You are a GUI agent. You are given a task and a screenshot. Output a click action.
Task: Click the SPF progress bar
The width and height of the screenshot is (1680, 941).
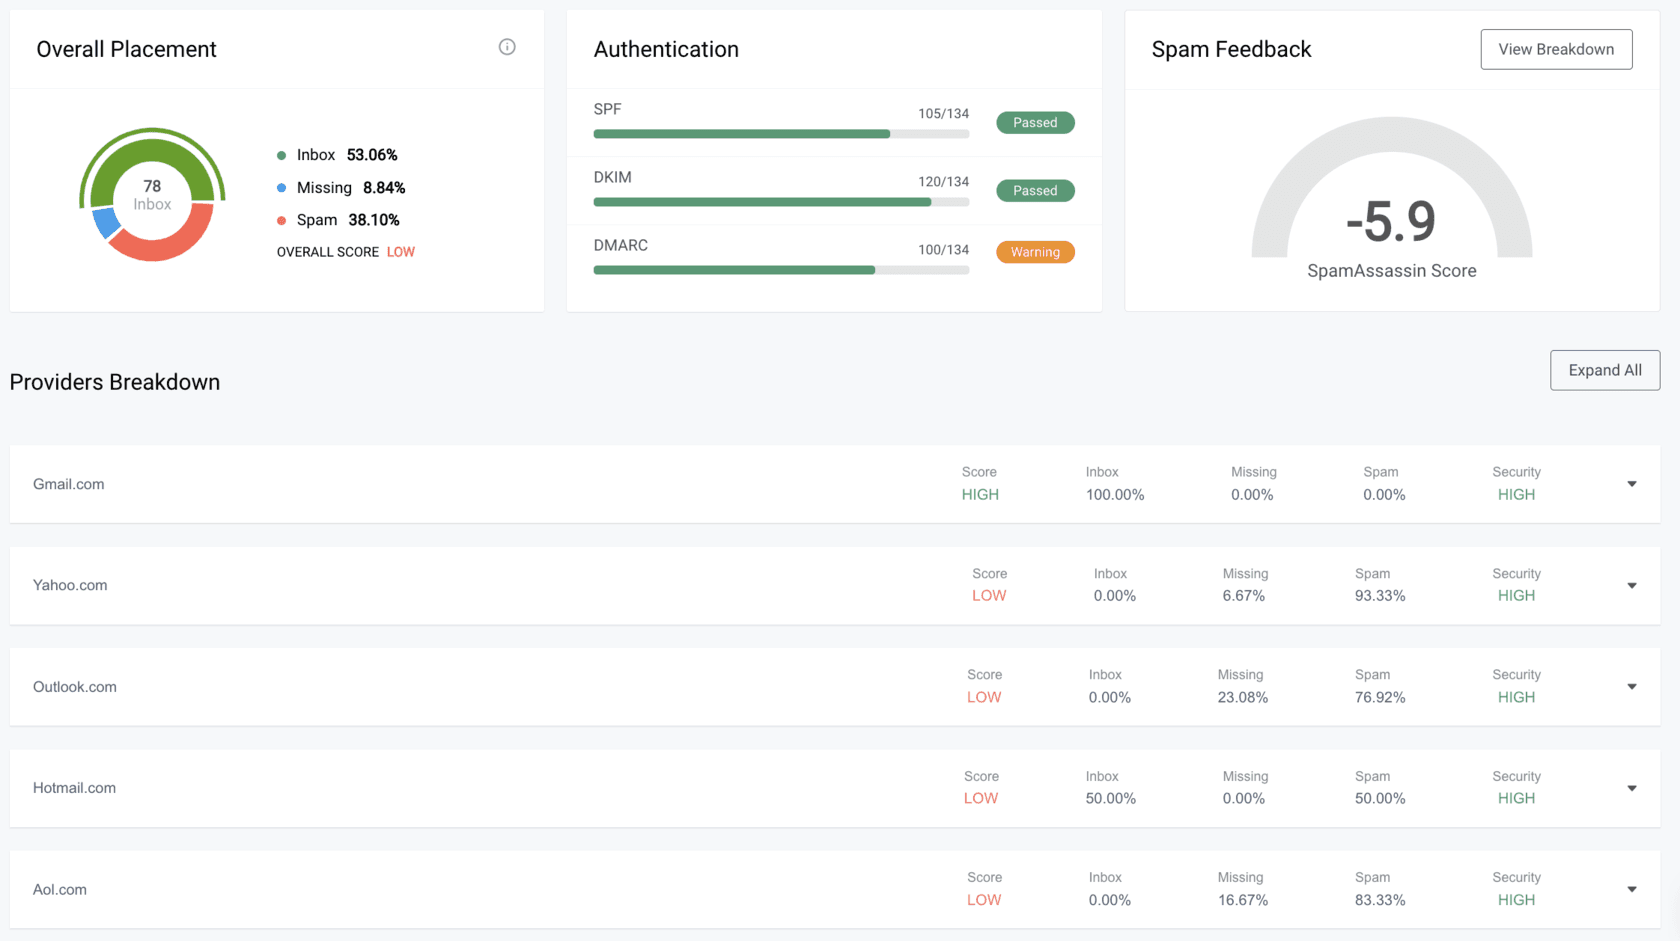(780, 133)
